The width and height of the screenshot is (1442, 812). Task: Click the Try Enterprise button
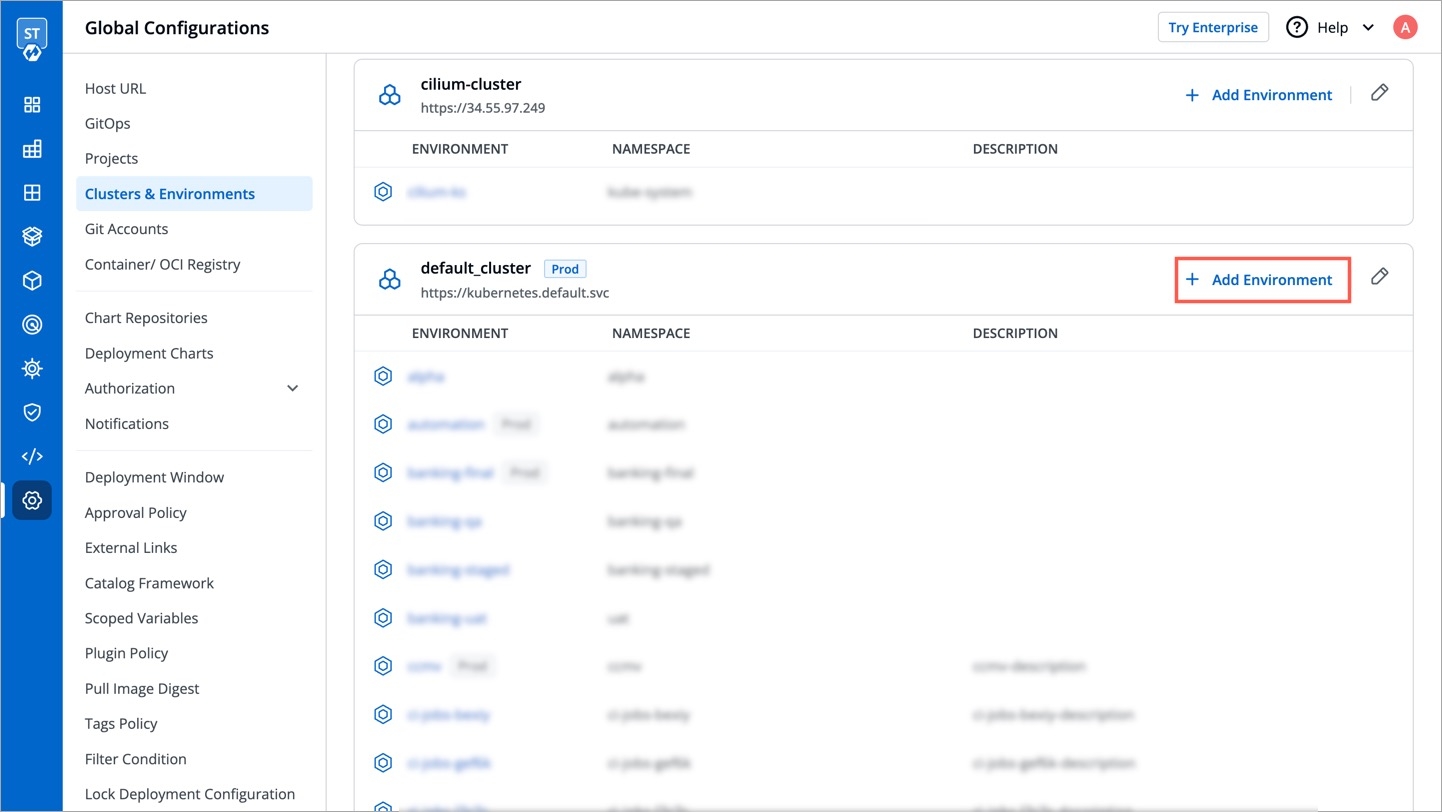click(x=1213, y=27)
